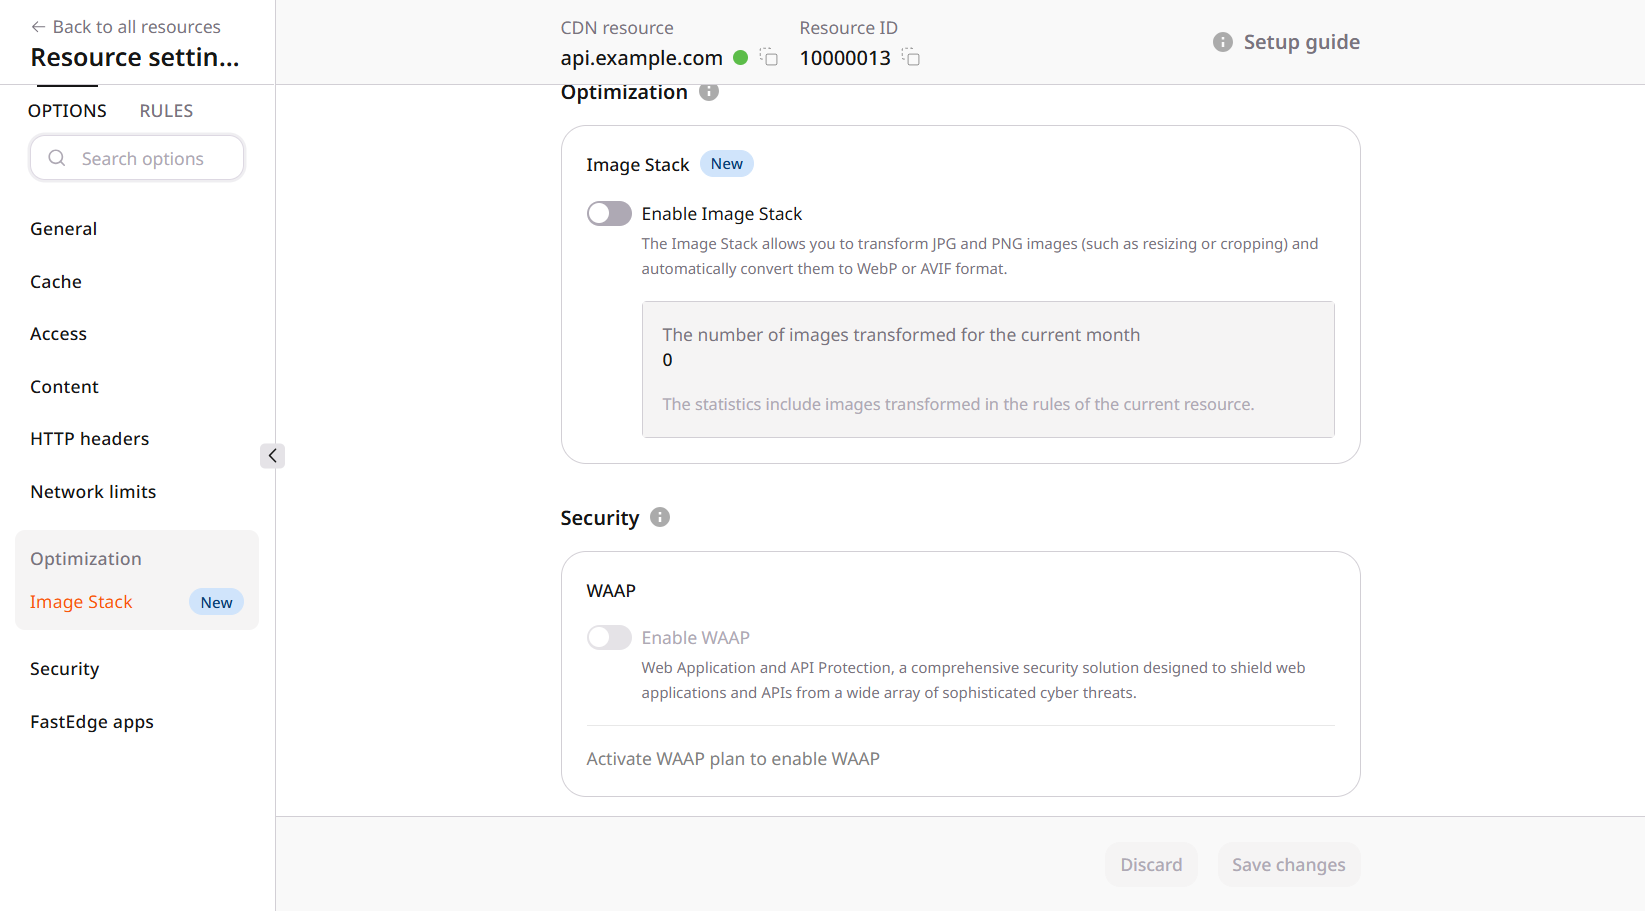
Task: Open FastEdge apps section
Action: (x=92, y=722)
